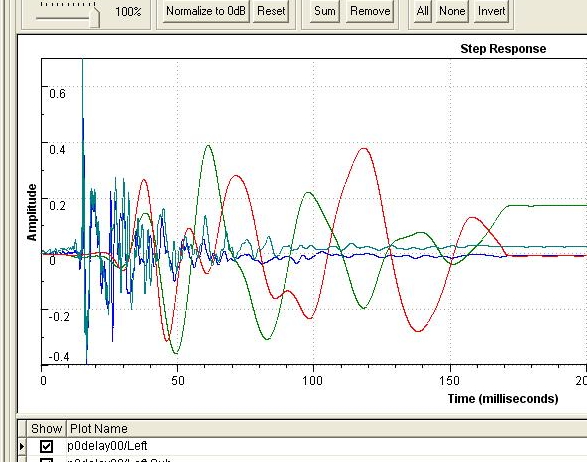Invert the plot selection
Viewport: 587px width, 462px height.
(491, 11)
